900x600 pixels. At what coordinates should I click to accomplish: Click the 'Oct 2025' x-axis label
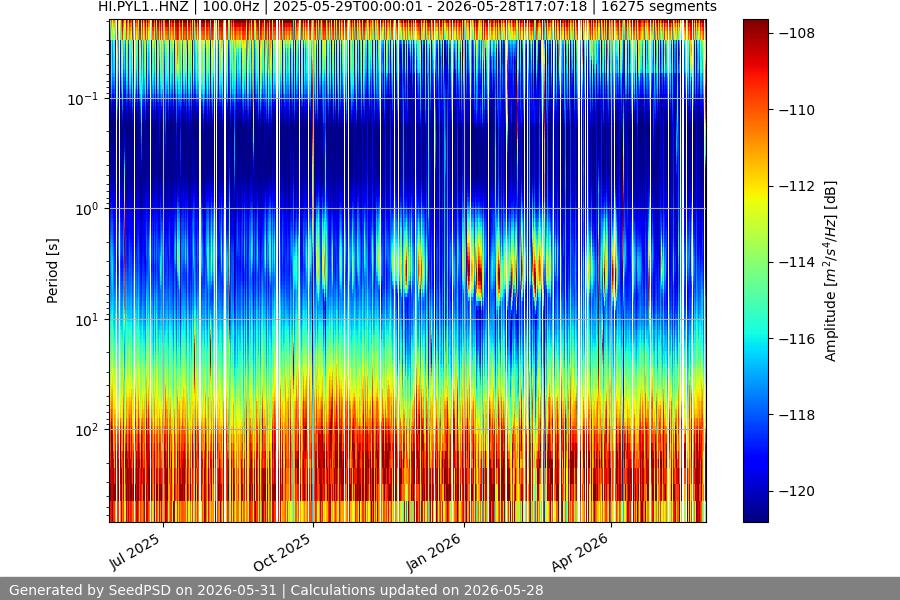click(x=282, y=552)
